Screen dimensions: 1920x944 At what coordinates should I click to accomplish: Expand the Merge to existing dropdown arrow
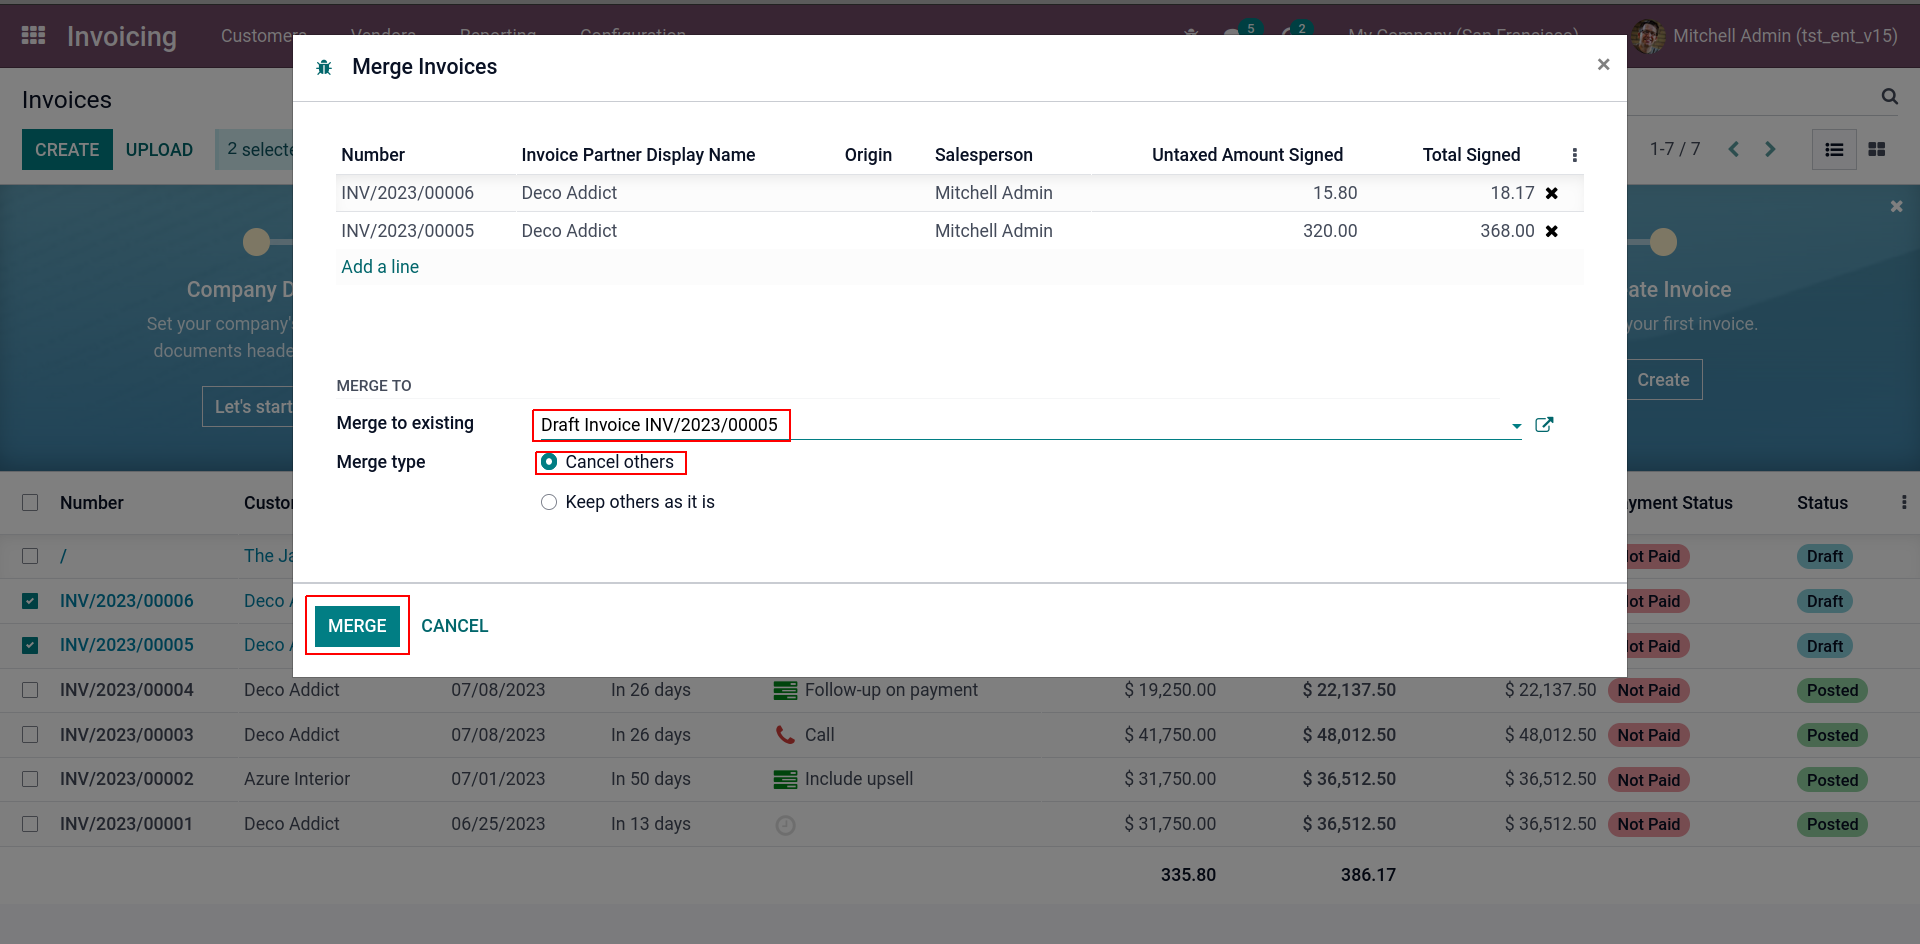pos(1516,426)
